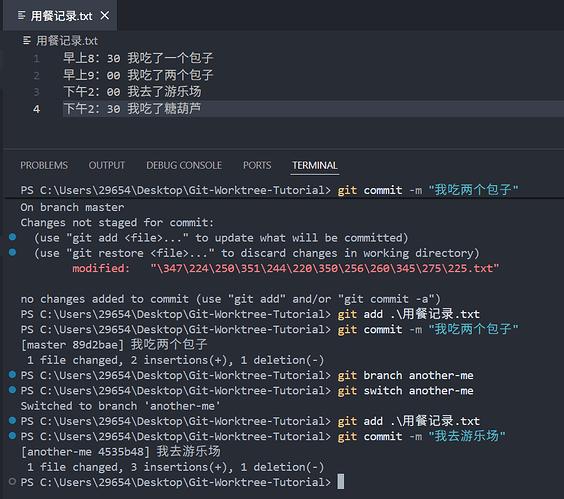Screen dimensions: 564x499
Task: Select the 用餐记录.txt editor tab
Action: pos(60,15)
